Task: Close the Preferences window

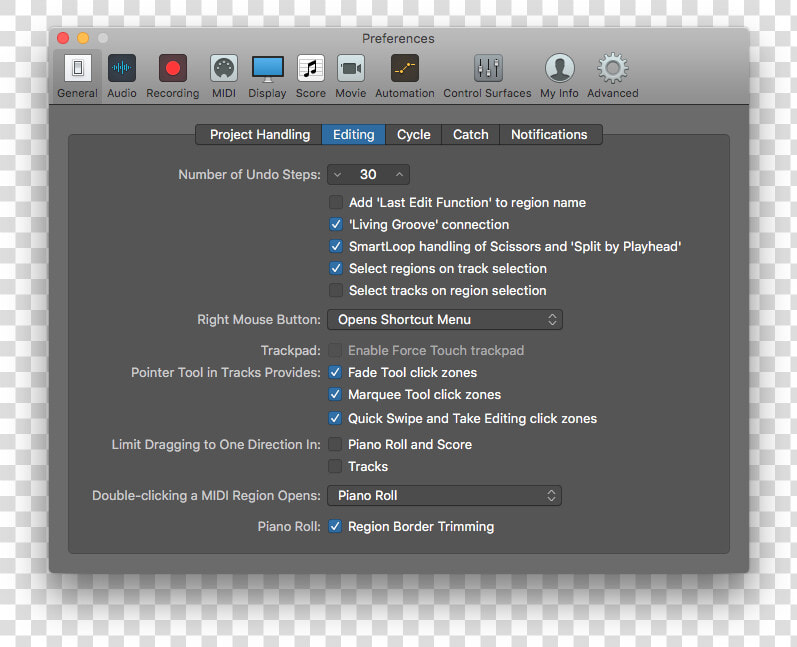Action: tap(63, 38)
